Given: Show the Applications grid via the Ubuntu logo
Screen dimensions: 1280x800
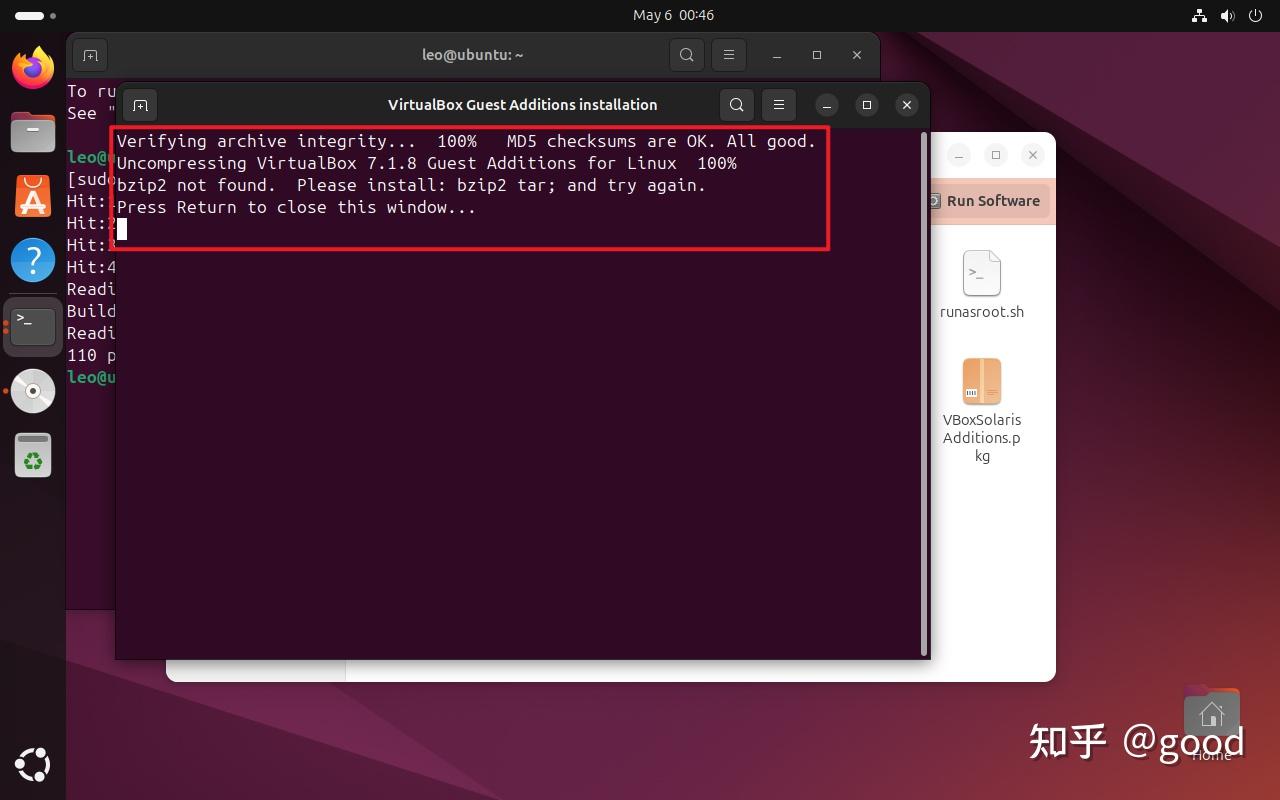Looking at the screenshot, I should 32,765.
